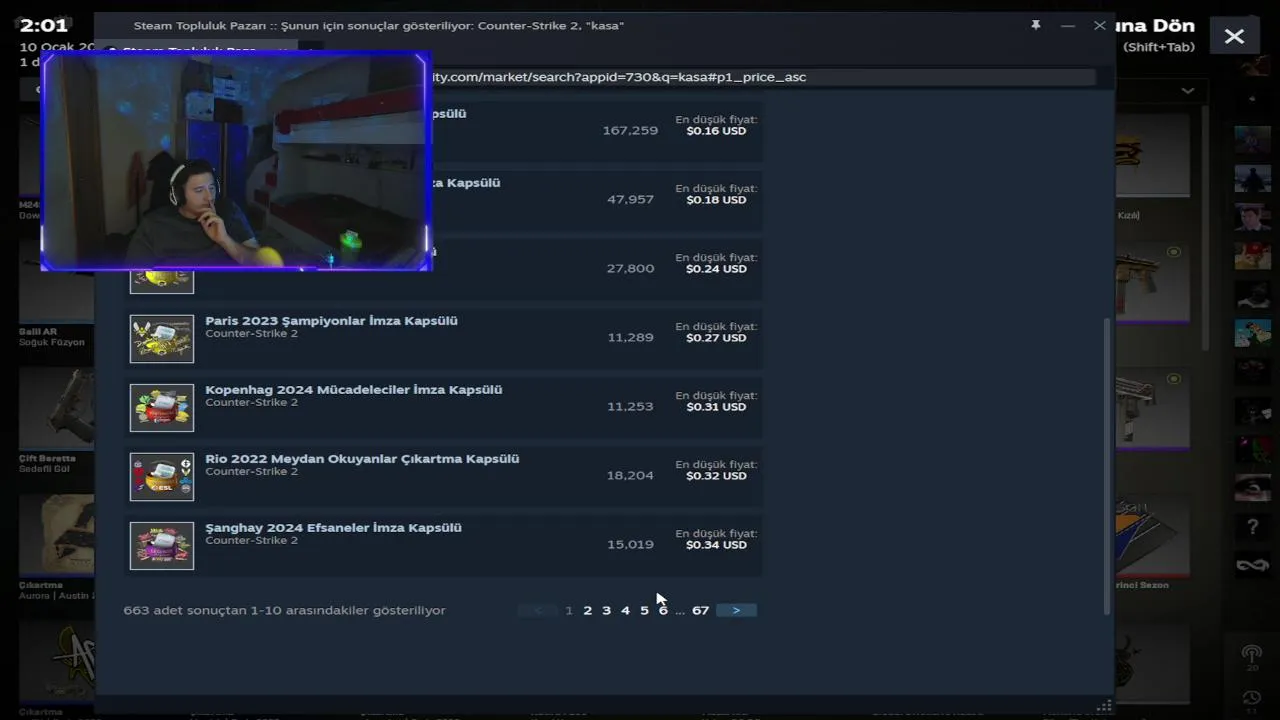Click quantity 15,019 for Şanghay 2024 capsule
This screenshot has height=720, width=1280.
(x=630, y=545)
